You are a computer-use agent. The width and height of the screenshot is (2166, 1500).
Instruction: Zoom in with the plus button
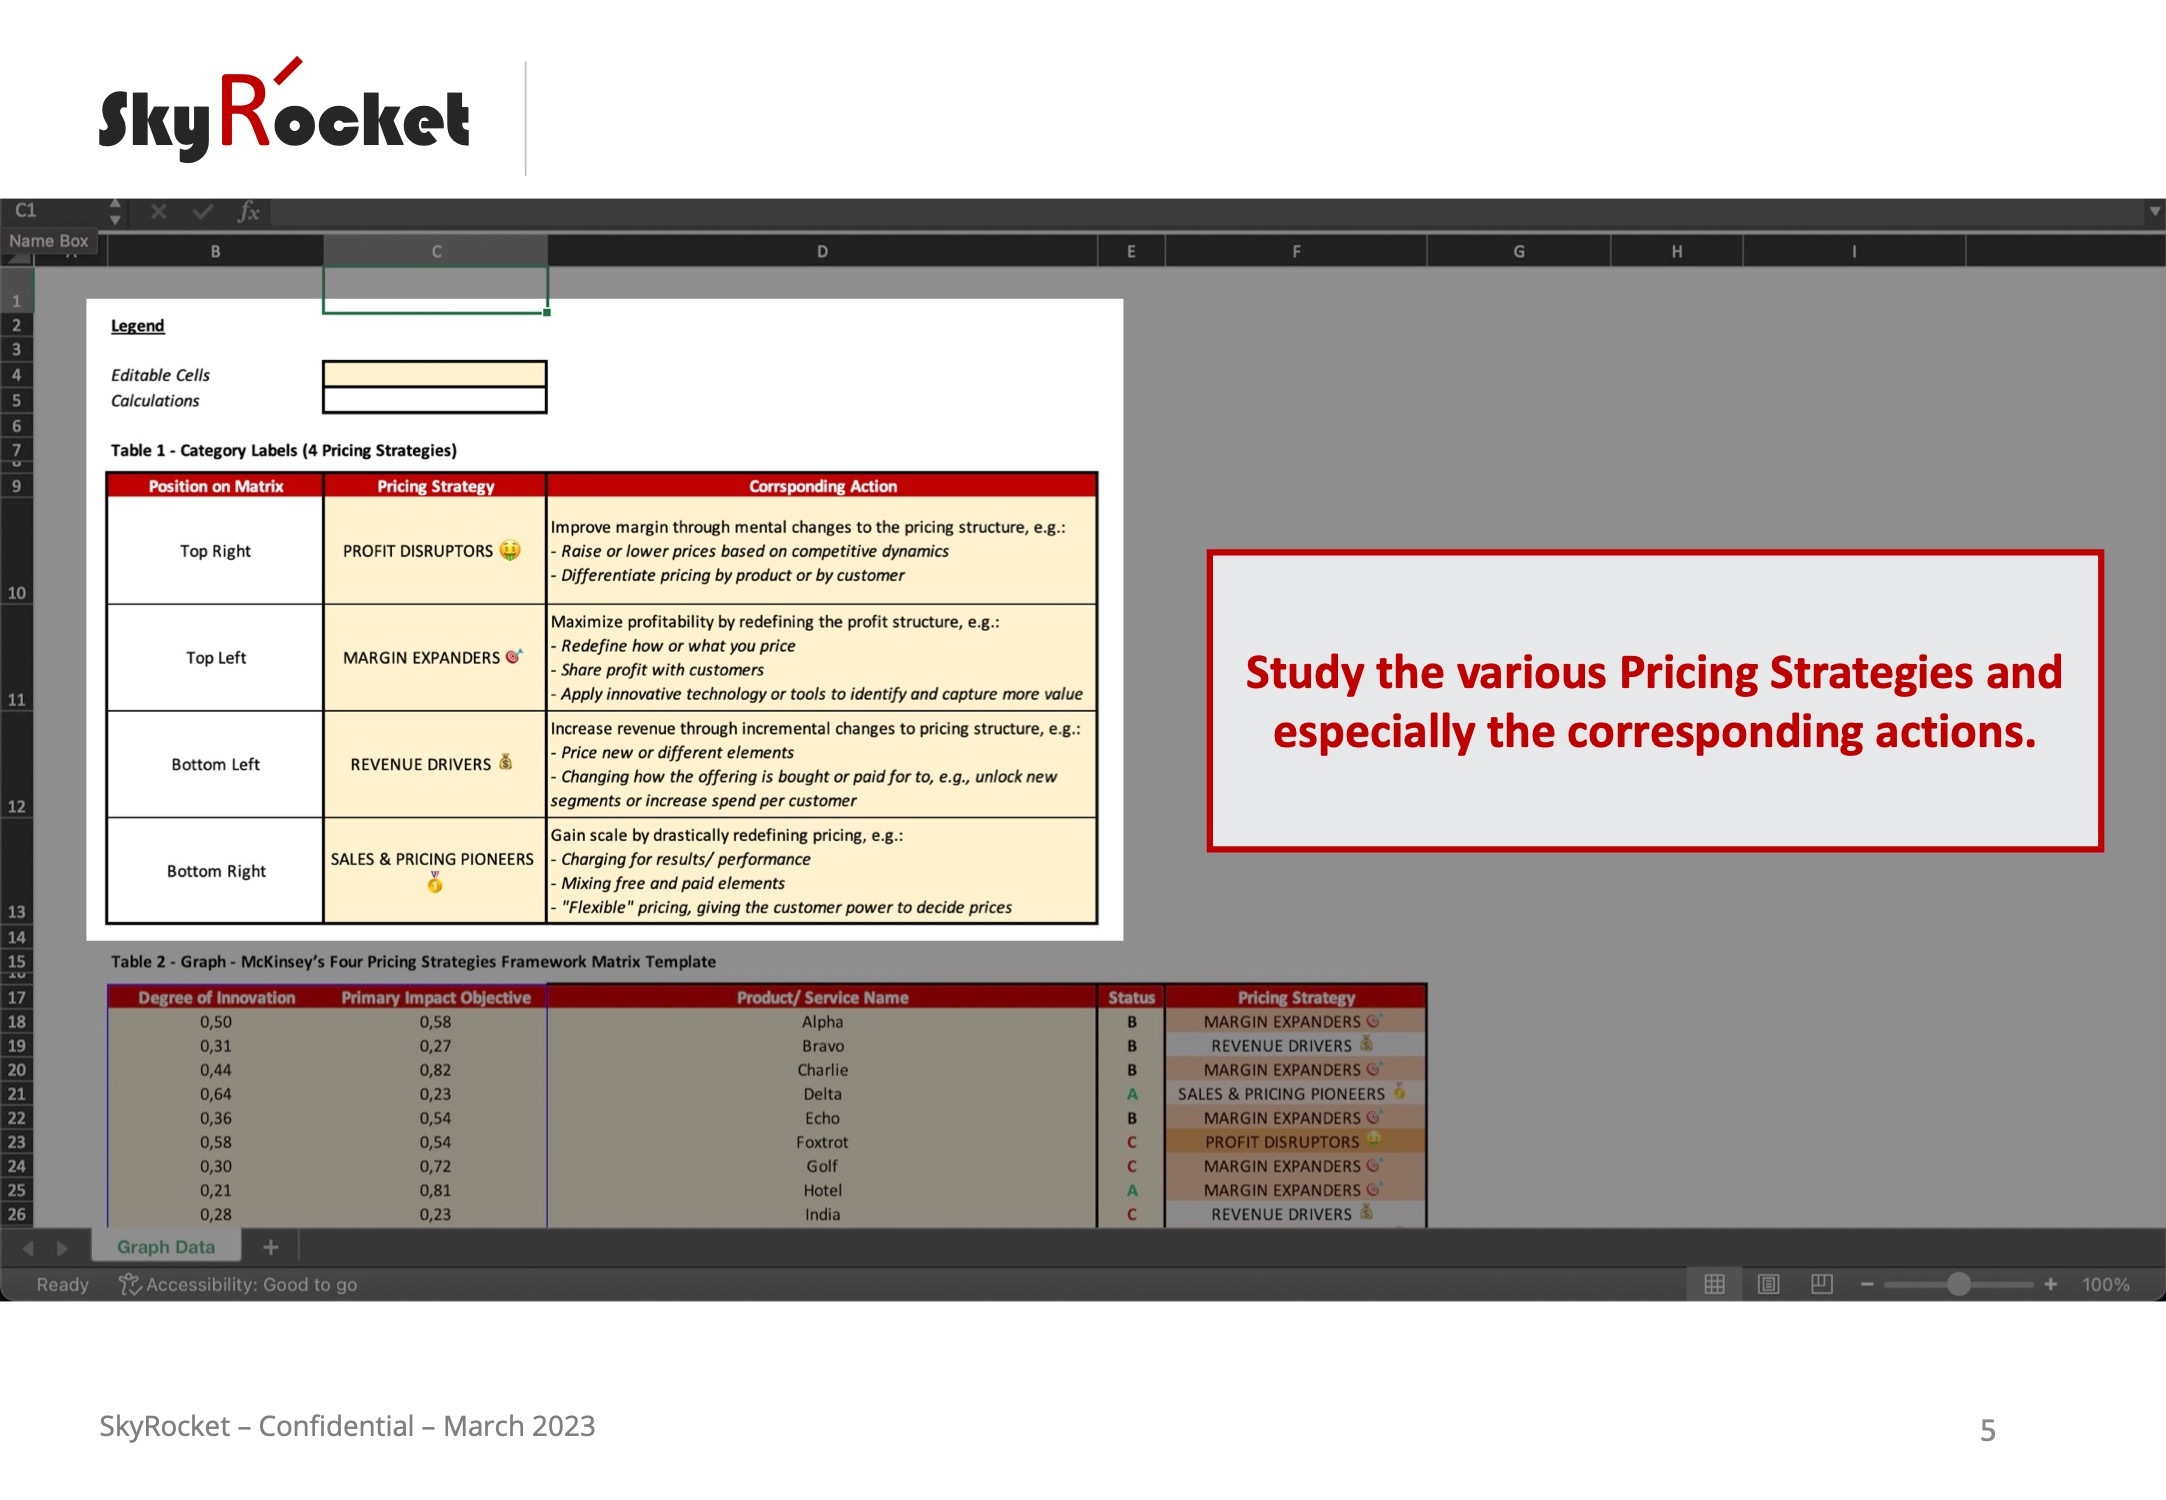click(x=2050, y=1284)
